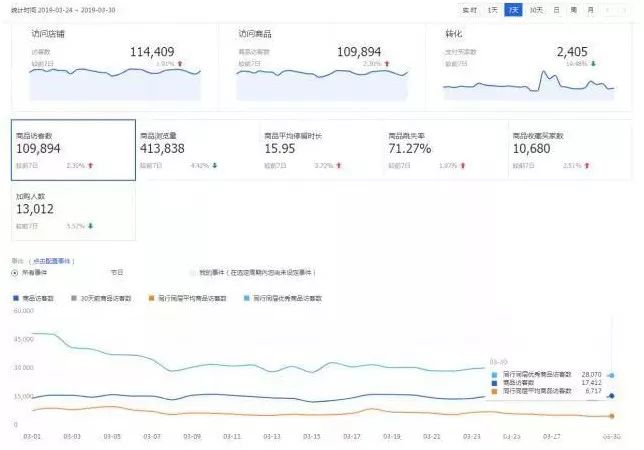644x450 pixels.
Task: Select the 1天 time range
Action: 492,10
